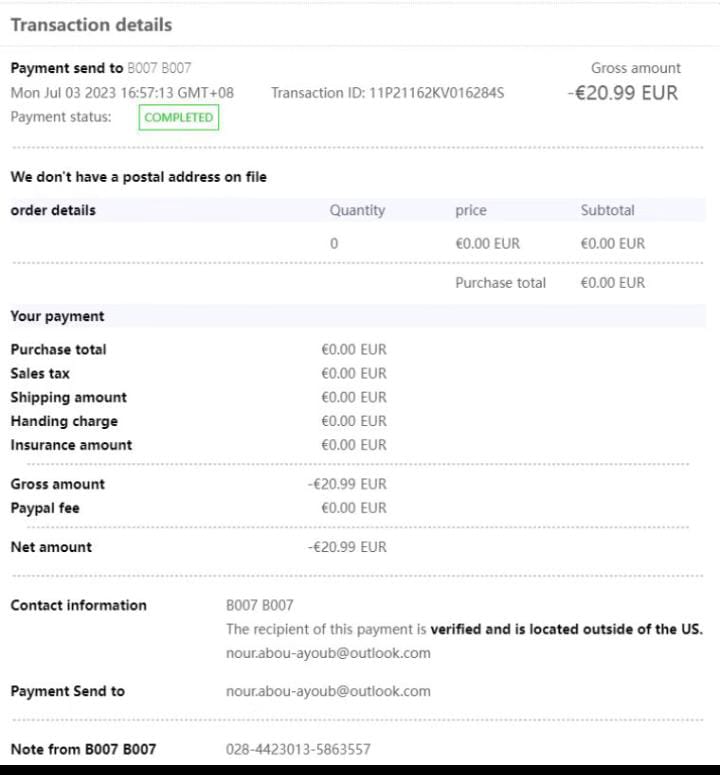Click the Transaction ID 11P21162KV016284S

[x=387, y=93]
